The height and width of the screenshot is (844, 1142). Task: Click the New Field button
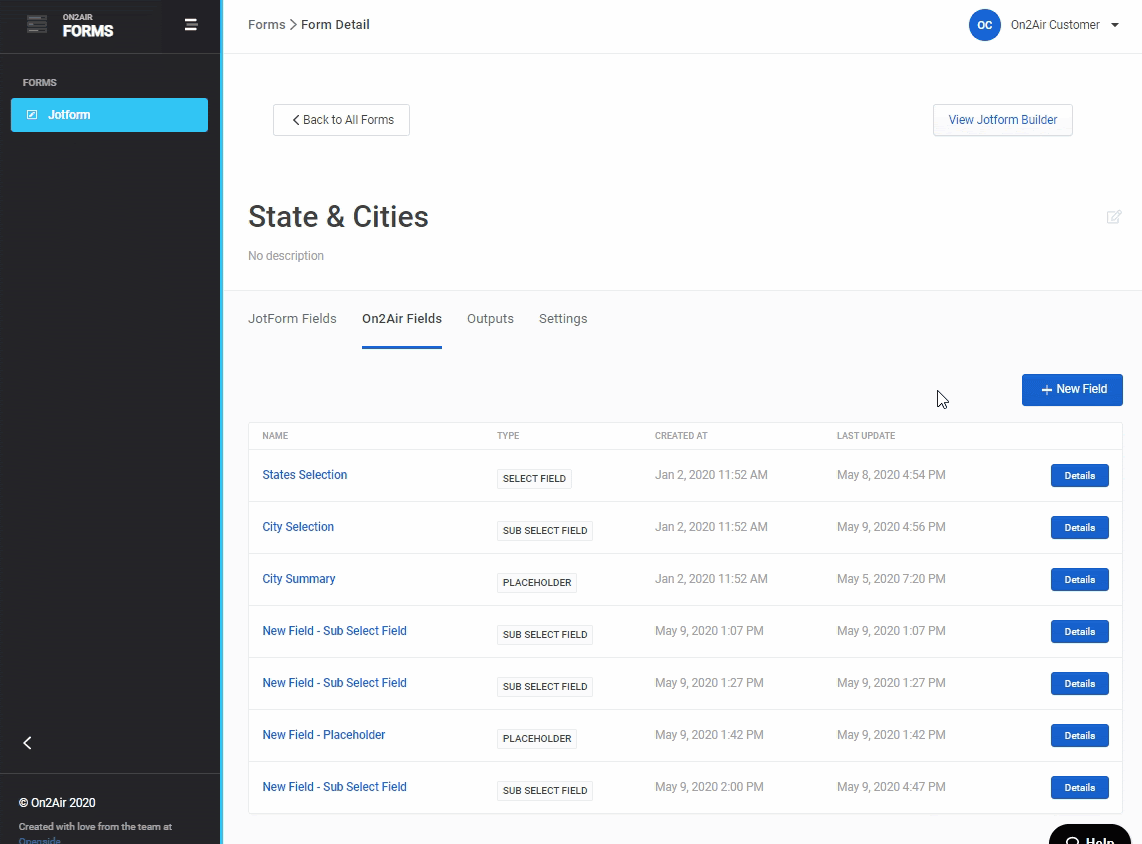(1072, 390)
